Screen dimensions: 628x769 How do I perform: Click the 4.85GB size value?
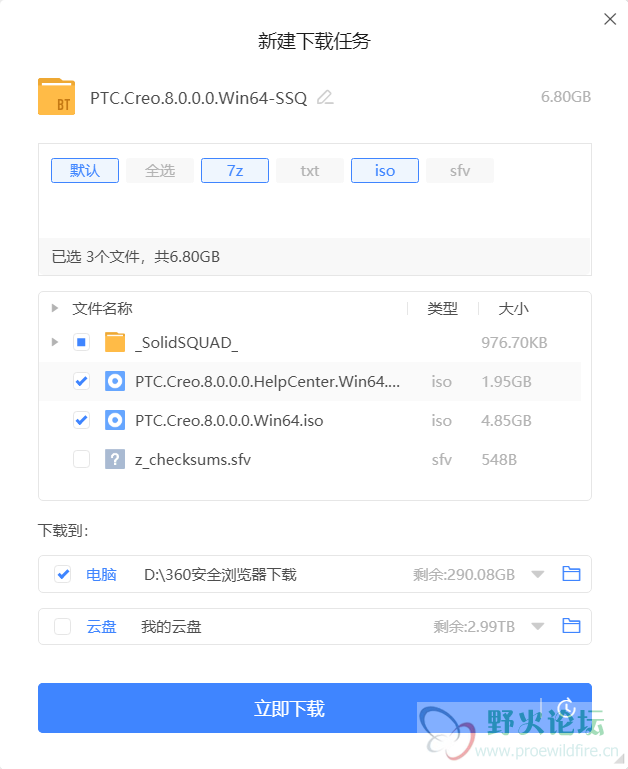pos(506,420)
